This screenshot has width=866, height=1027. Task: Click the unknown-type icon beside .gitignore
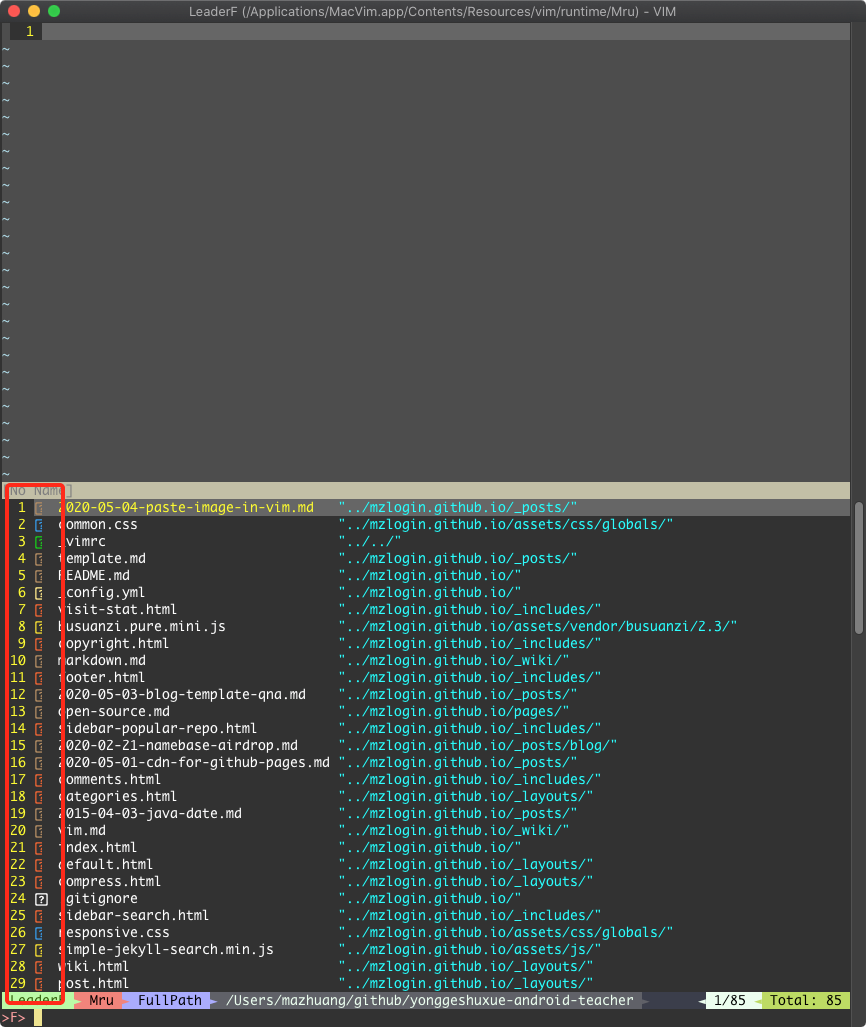click(x=40, y=898)
